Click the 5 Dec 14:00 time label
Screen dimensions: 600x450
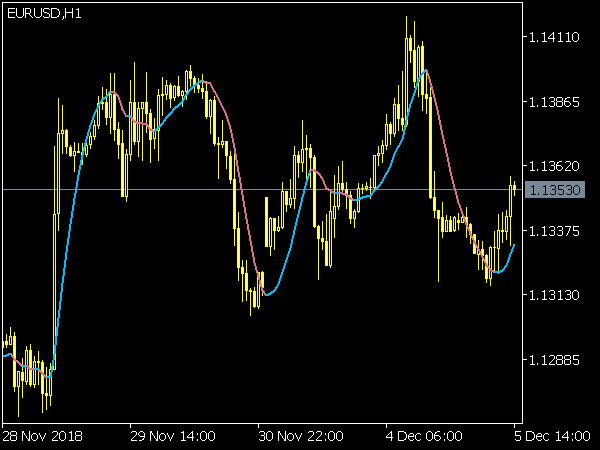tap(552, 436)
